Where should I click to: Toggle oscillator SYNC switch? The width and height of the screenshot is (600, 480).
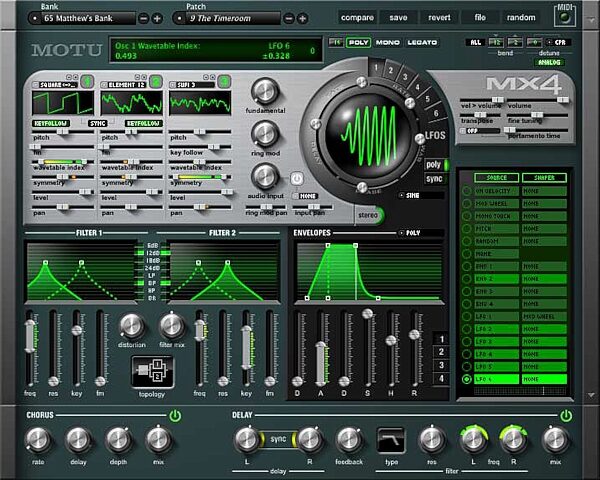pos(98,123)
